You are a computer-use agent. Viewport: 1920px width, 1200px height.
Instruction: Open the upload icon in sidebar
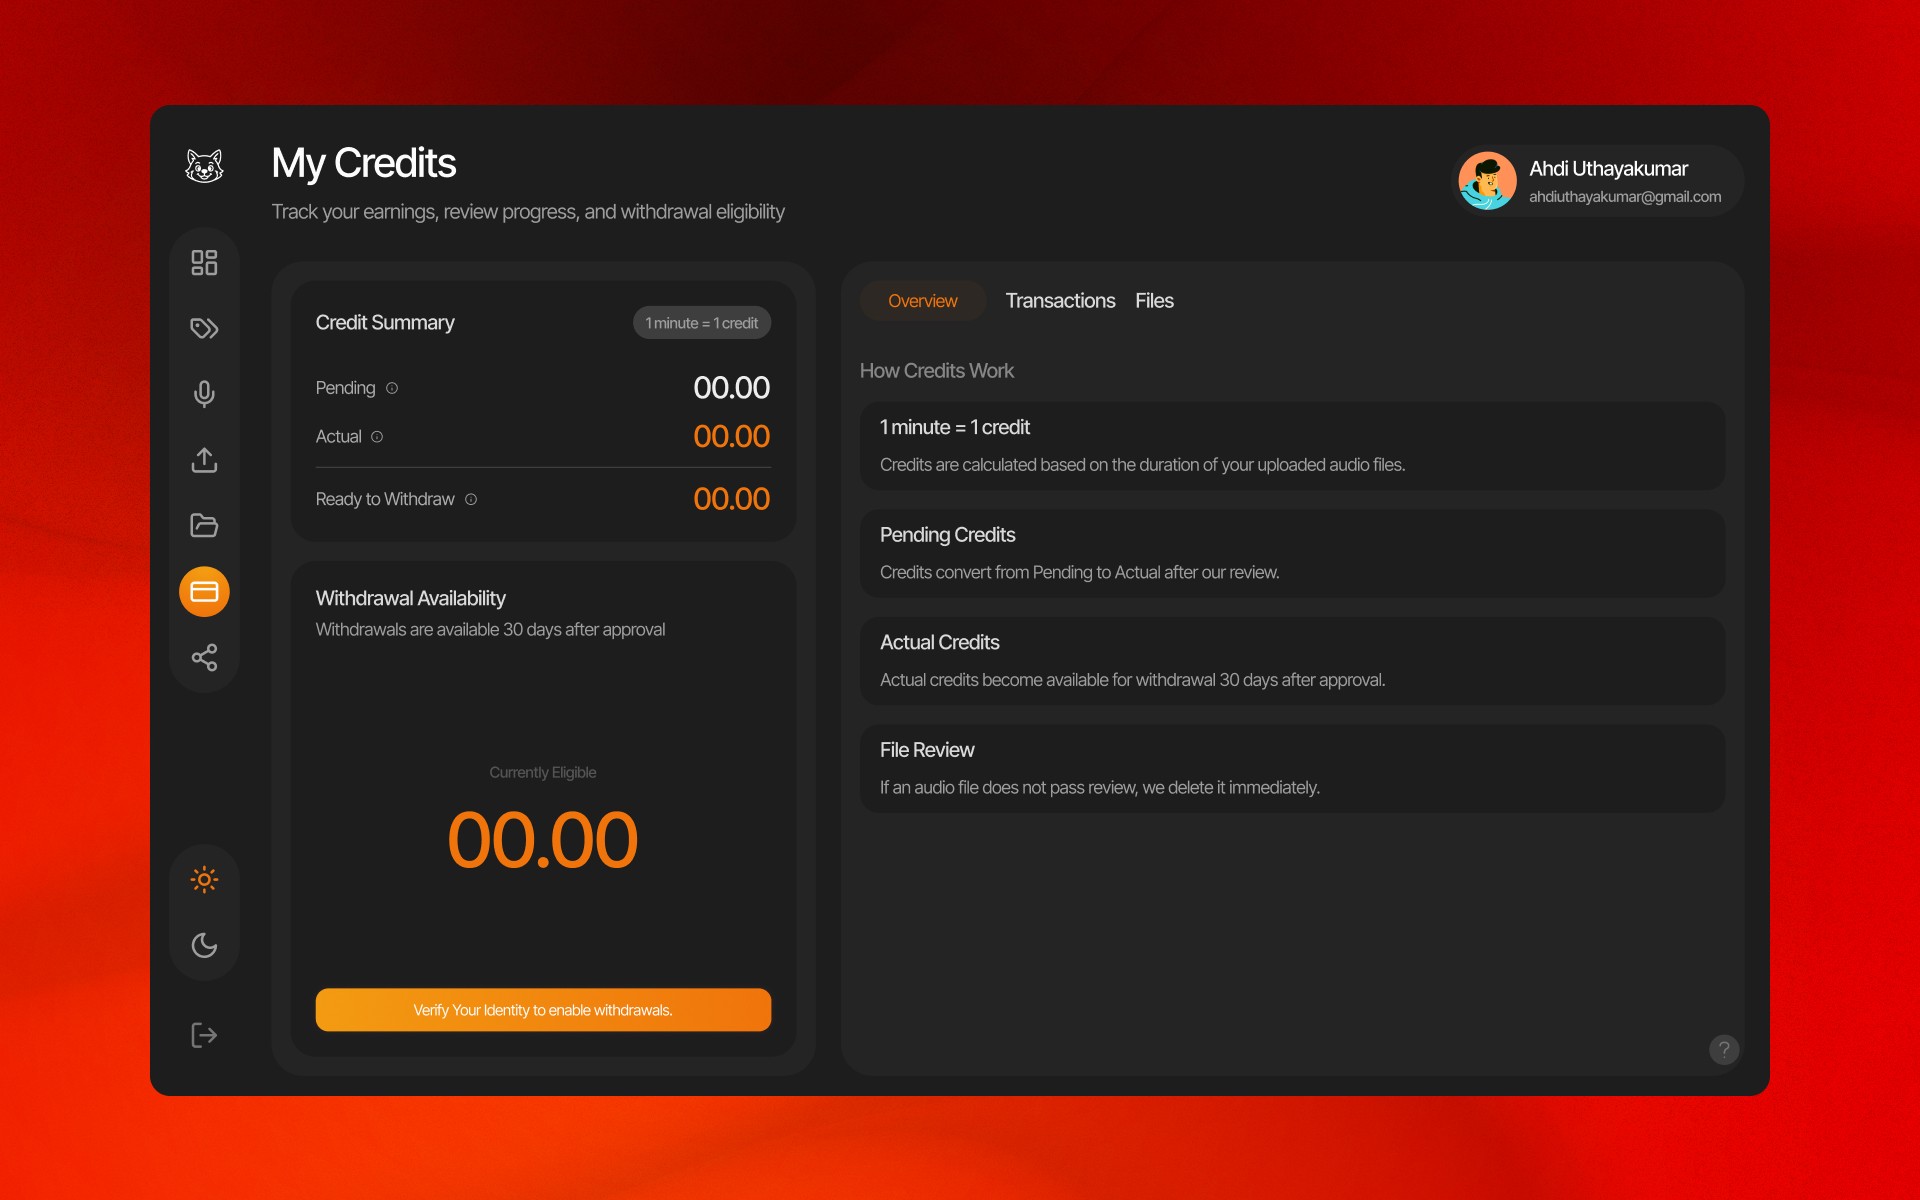pos(204,460)
